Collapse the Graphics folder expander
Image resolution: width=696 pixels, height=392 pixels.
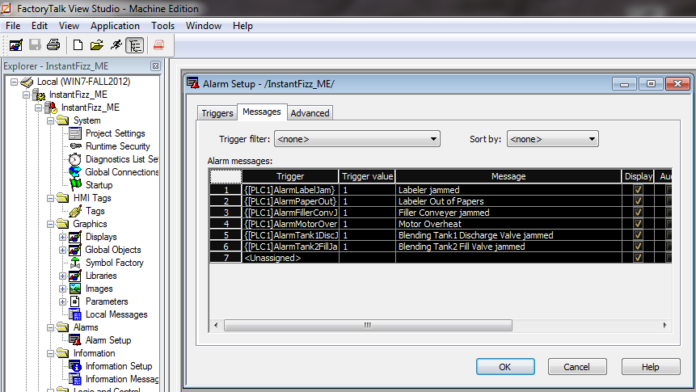pos(51,224)
